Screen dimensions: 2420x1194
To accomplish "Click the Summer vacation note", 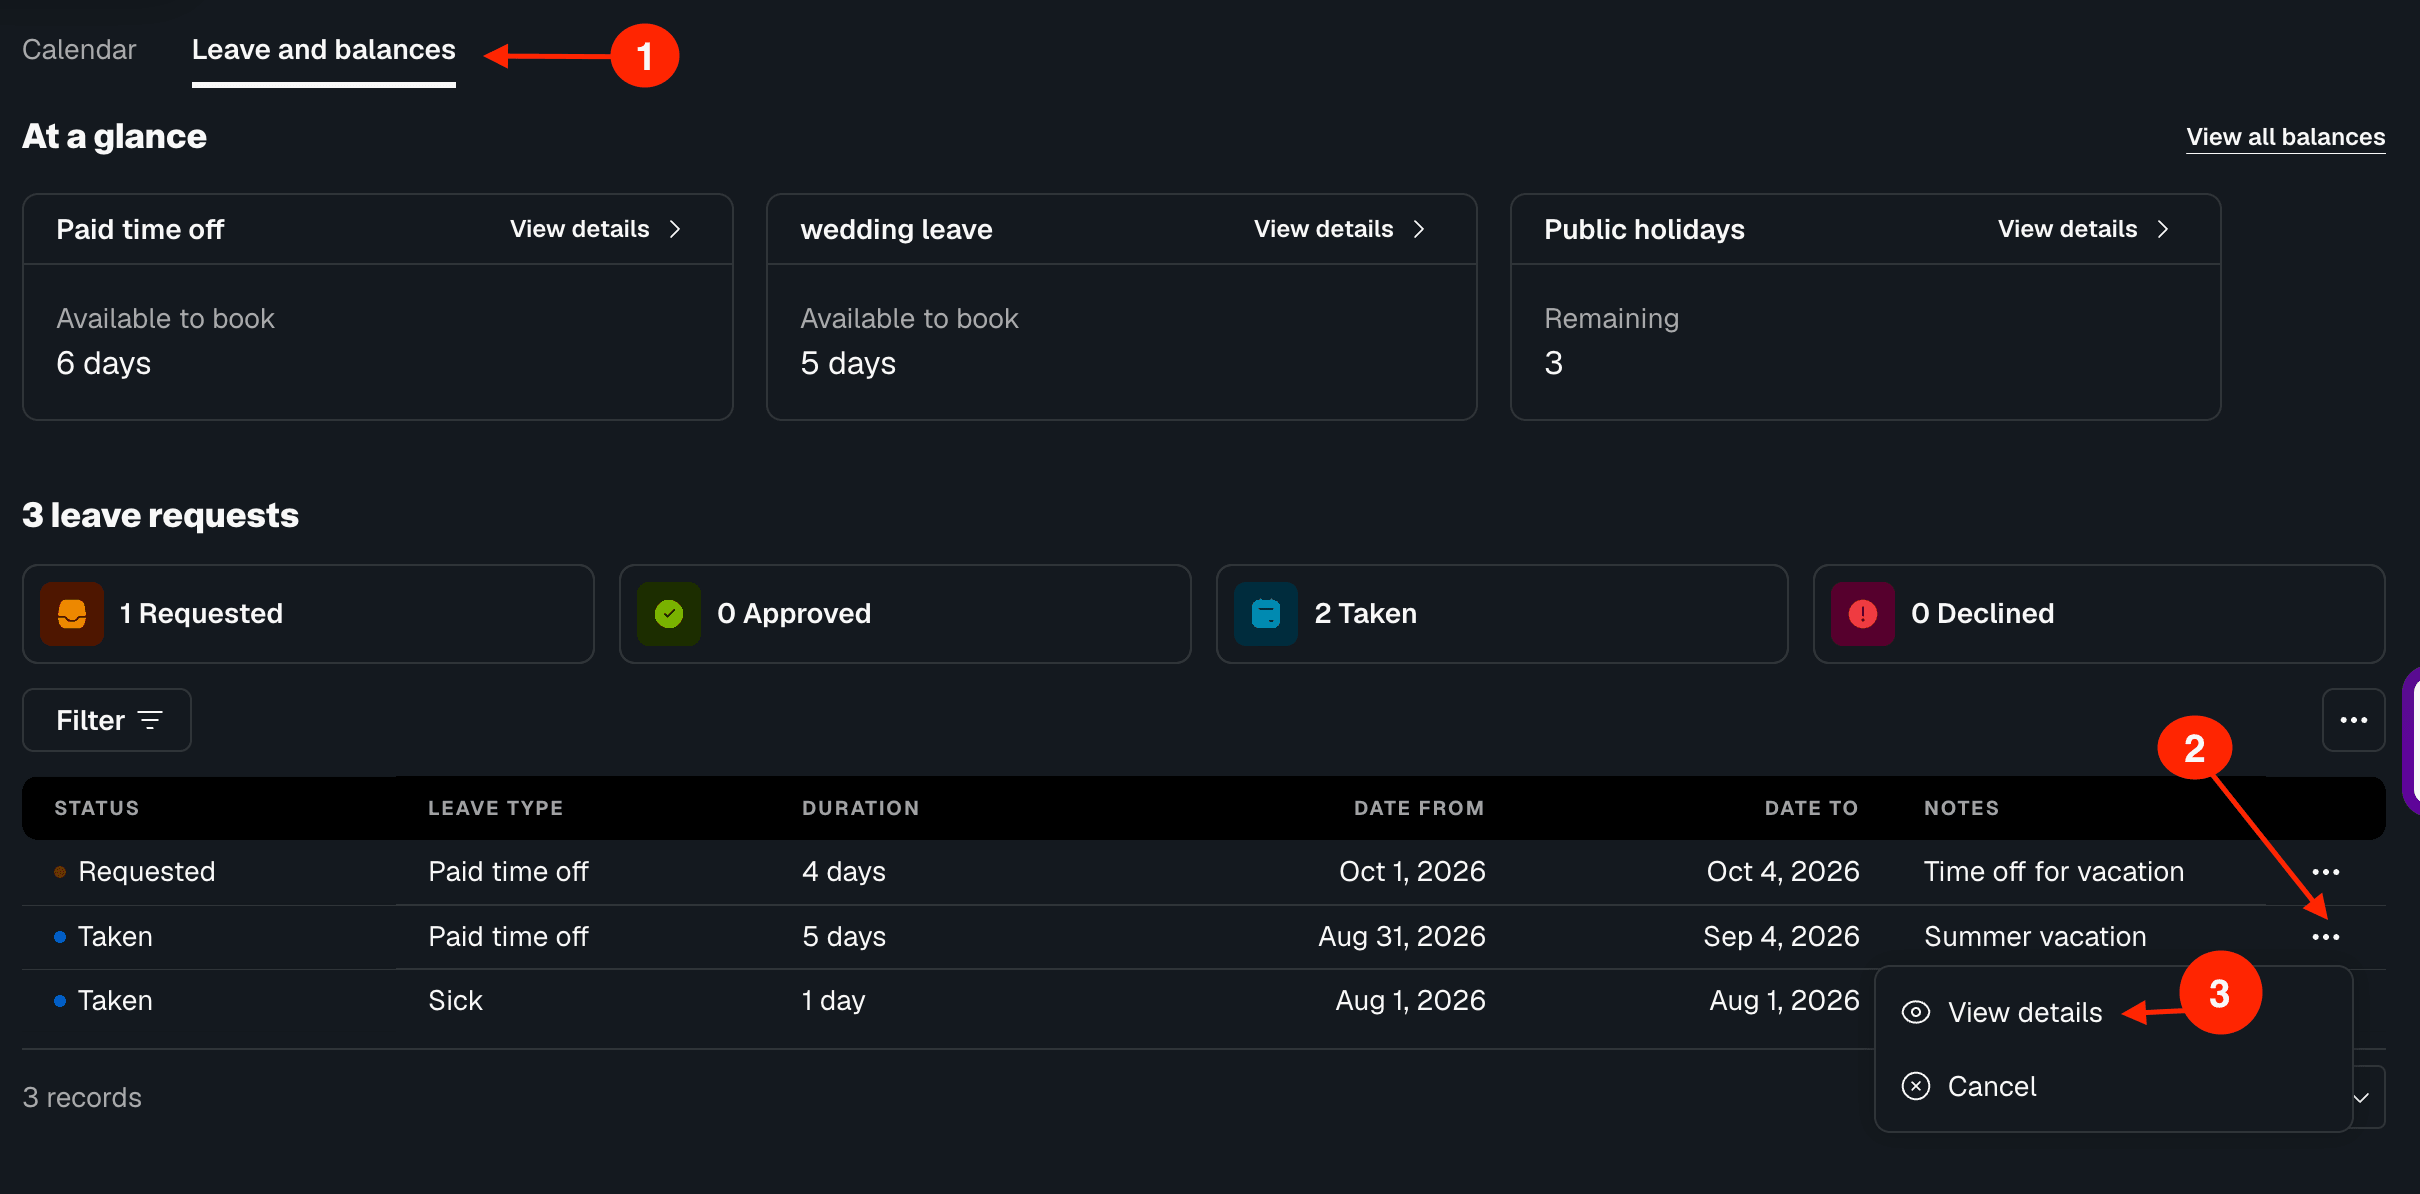I will click(2035, 937).
